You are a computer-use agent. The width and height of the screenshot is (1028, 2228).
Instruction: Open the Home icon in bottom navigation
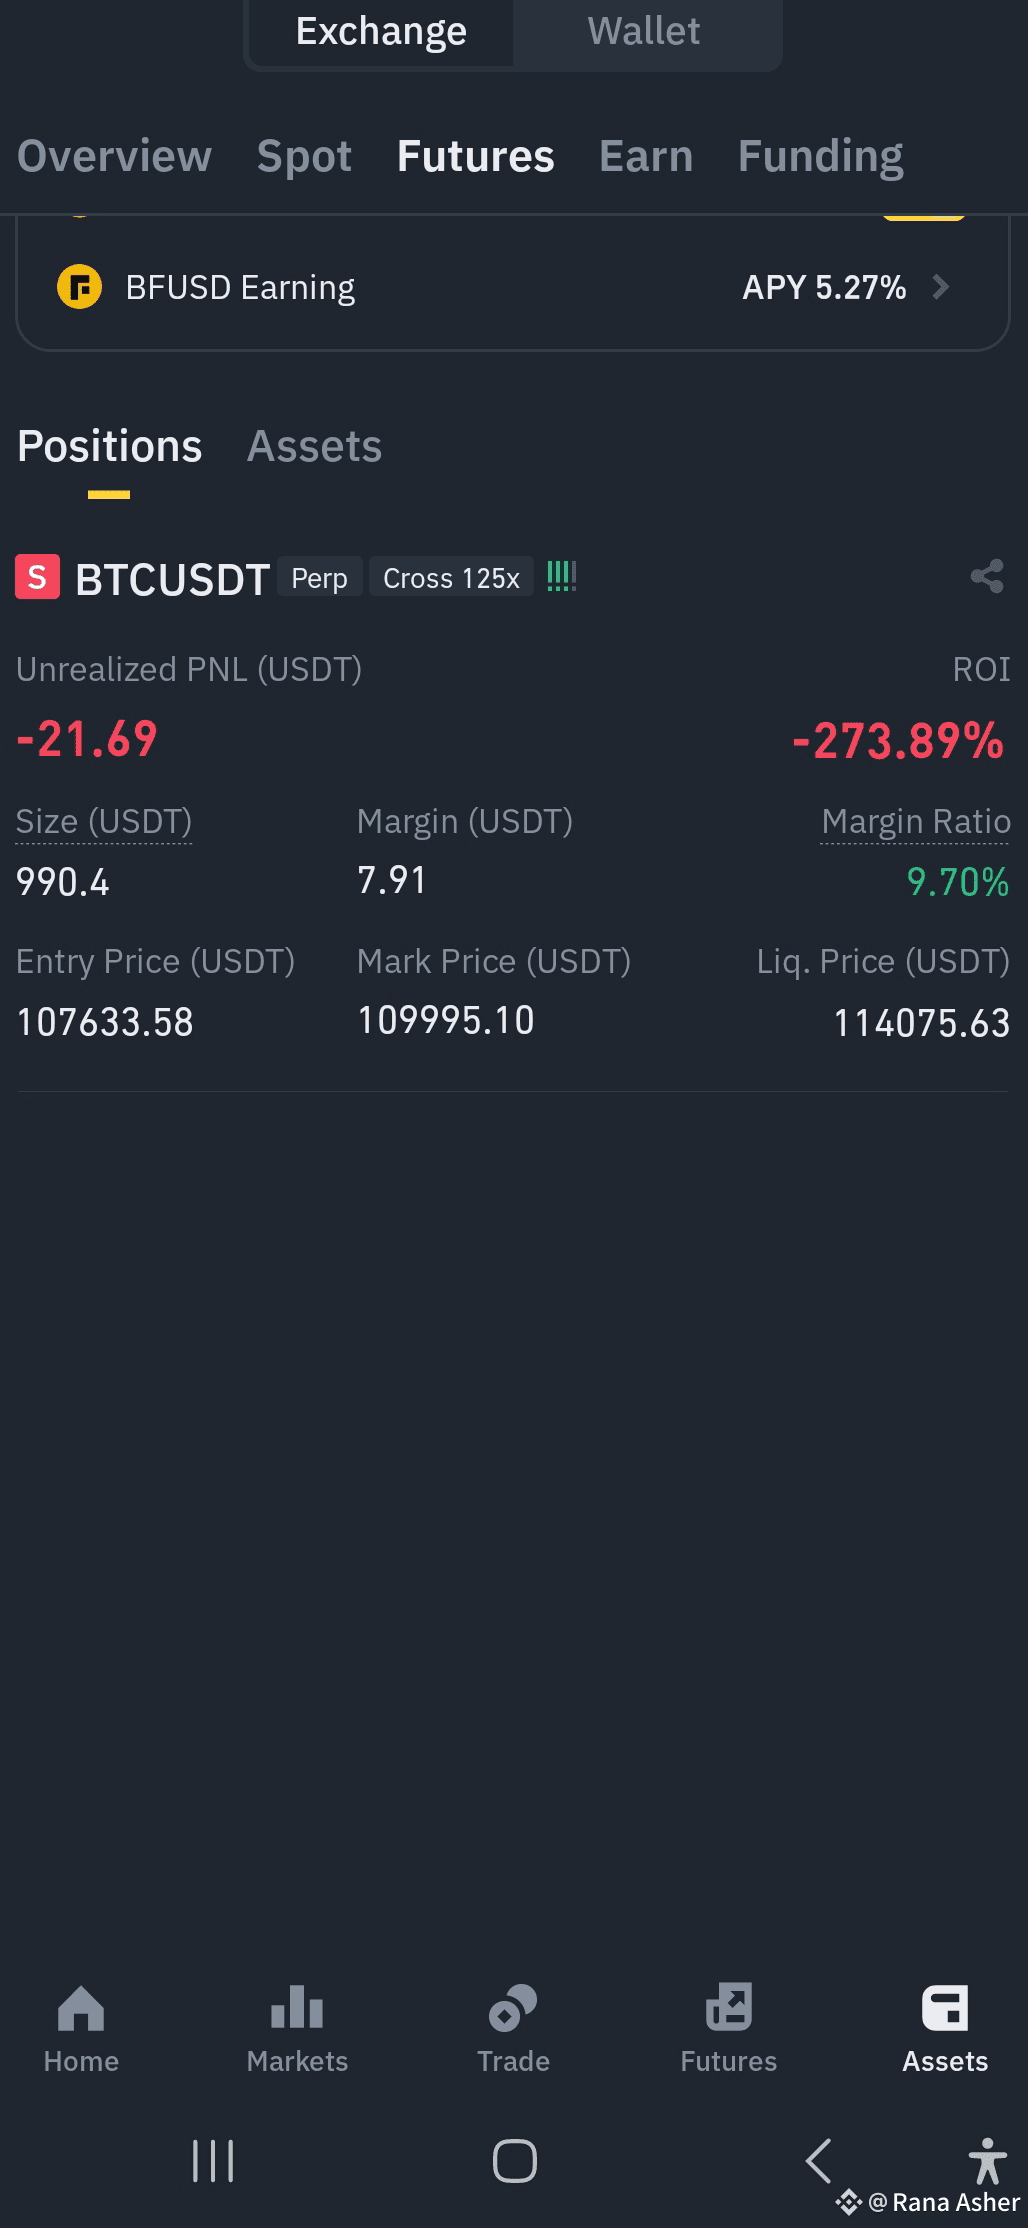pyautogui.click(x=81, y=2007)
